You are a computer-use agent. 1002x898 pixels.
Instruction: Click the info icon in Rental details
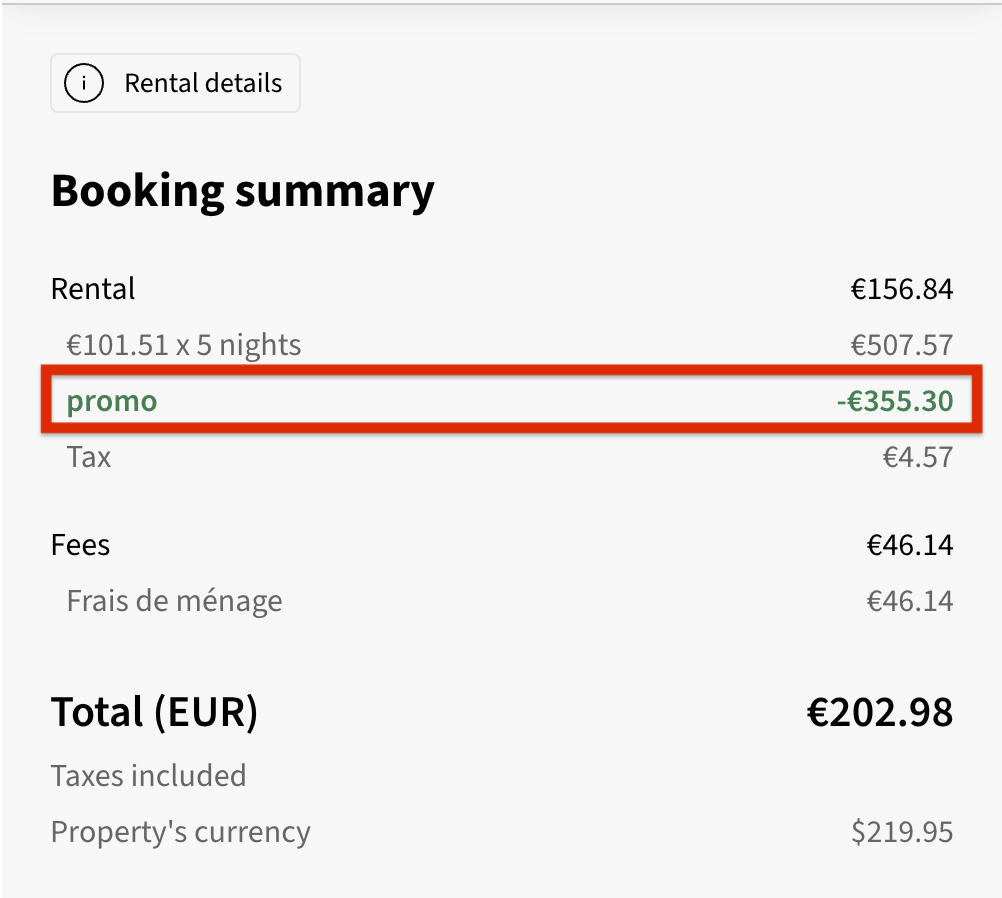(84, 83)
